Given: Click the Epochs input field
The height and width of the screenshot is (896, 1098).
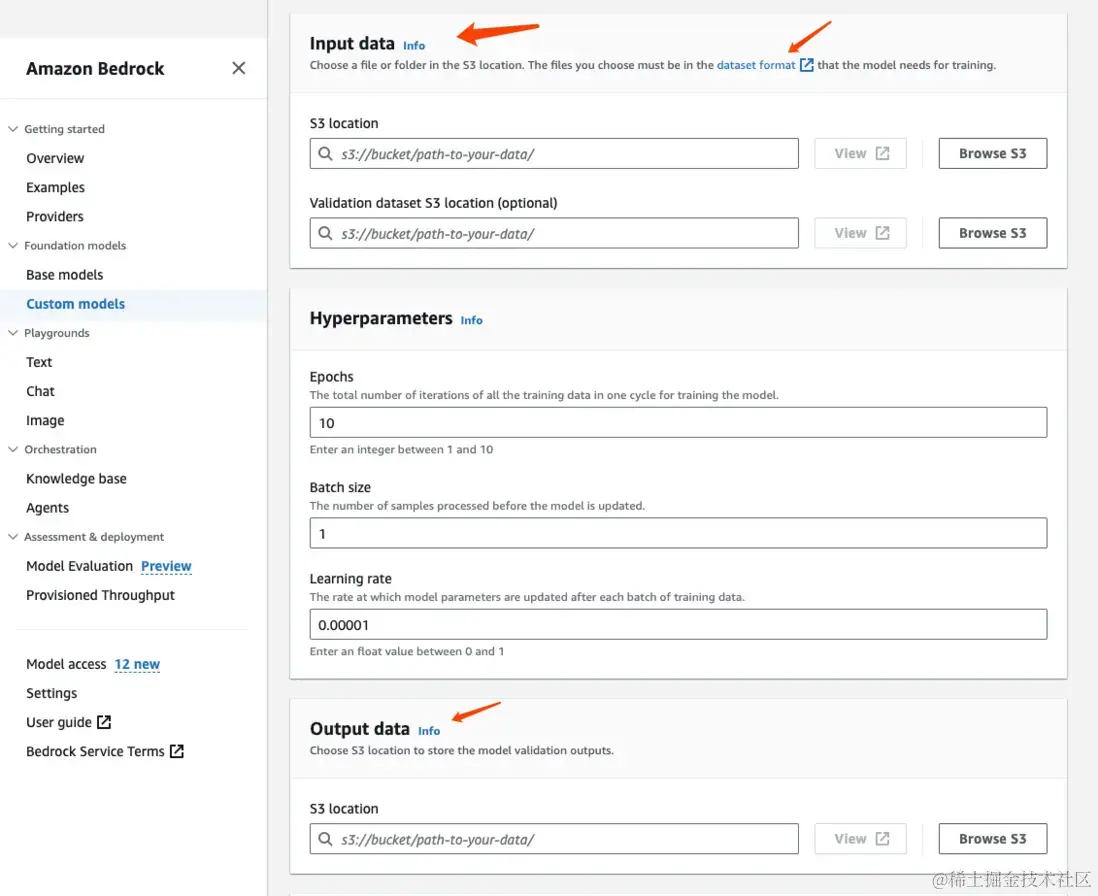Looking at the screenshot, I should pos(678,423).
